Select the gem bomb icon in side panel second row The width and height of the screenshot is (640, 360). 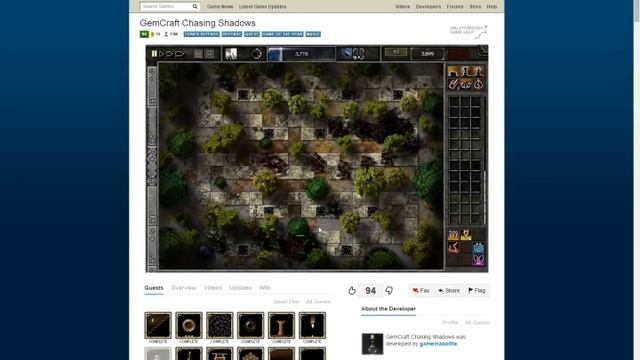(x=453, y=84)
